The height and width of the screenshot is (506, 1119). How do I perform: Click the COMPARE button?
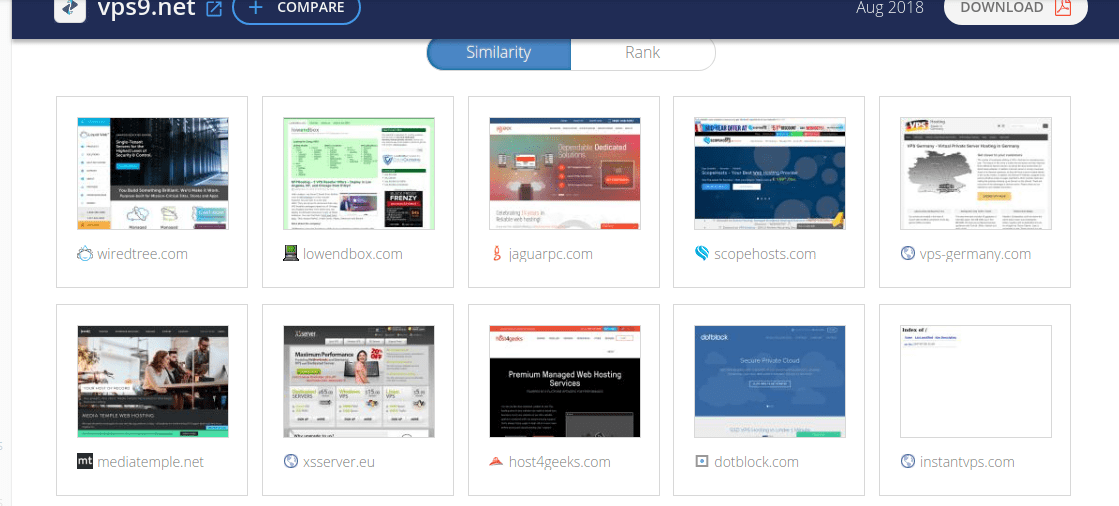pos(296,9)
